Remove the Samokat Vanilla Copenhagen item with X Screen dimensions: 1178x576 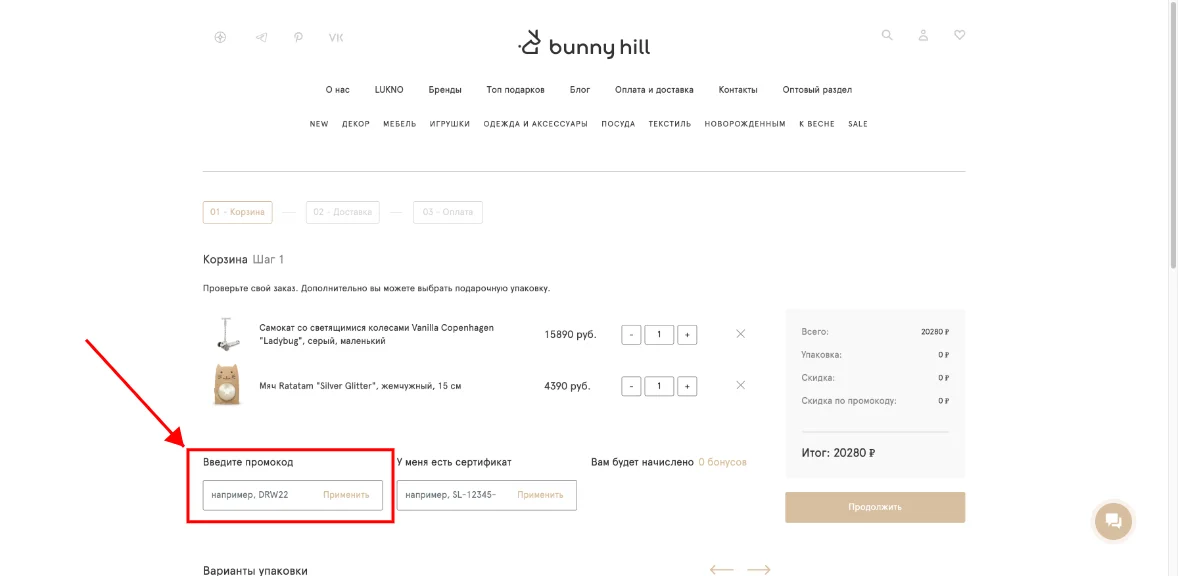[x=740, y=334]
